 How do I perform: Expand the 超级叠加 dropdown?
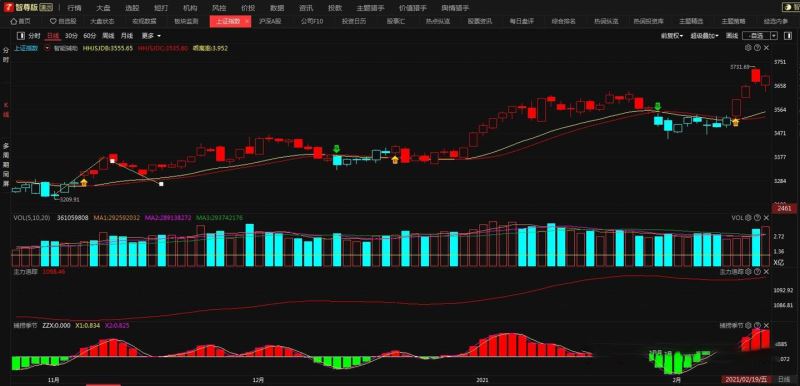coord(704,36)
